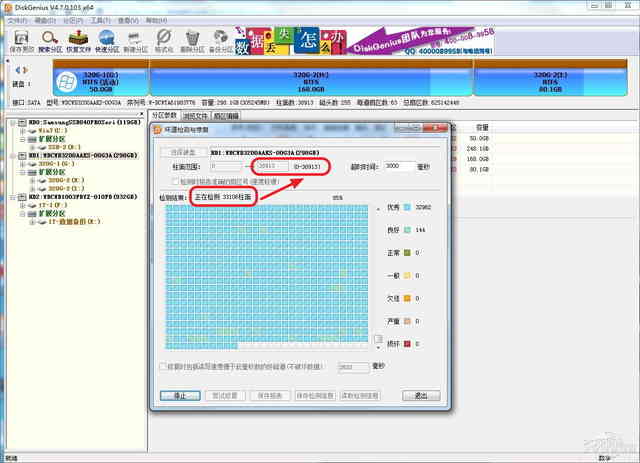The height and width of the screenshot is (463, 640).
Task: Click the 损坏 red legend swatch
Action: click(407, 344)
